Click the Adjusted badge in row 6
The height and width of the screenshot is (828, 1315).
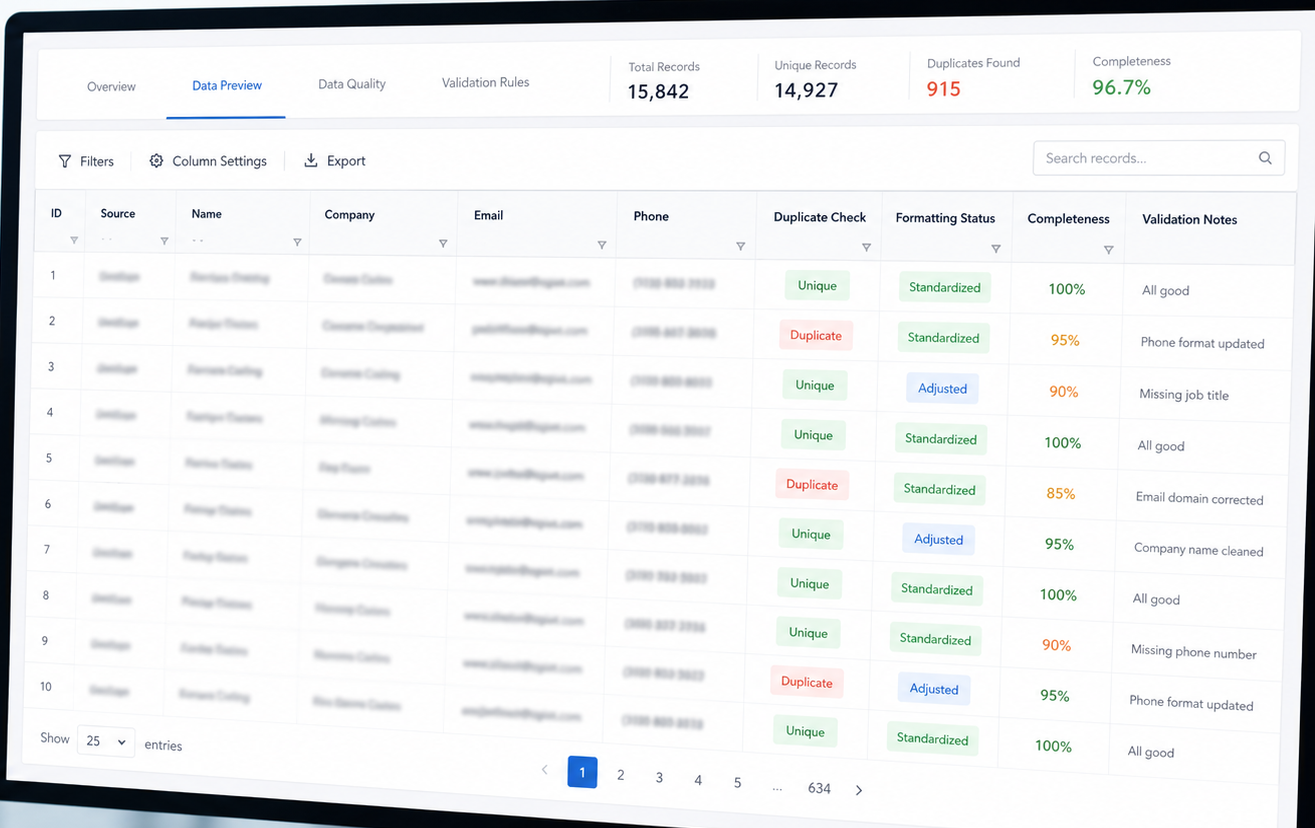point(939,539)
